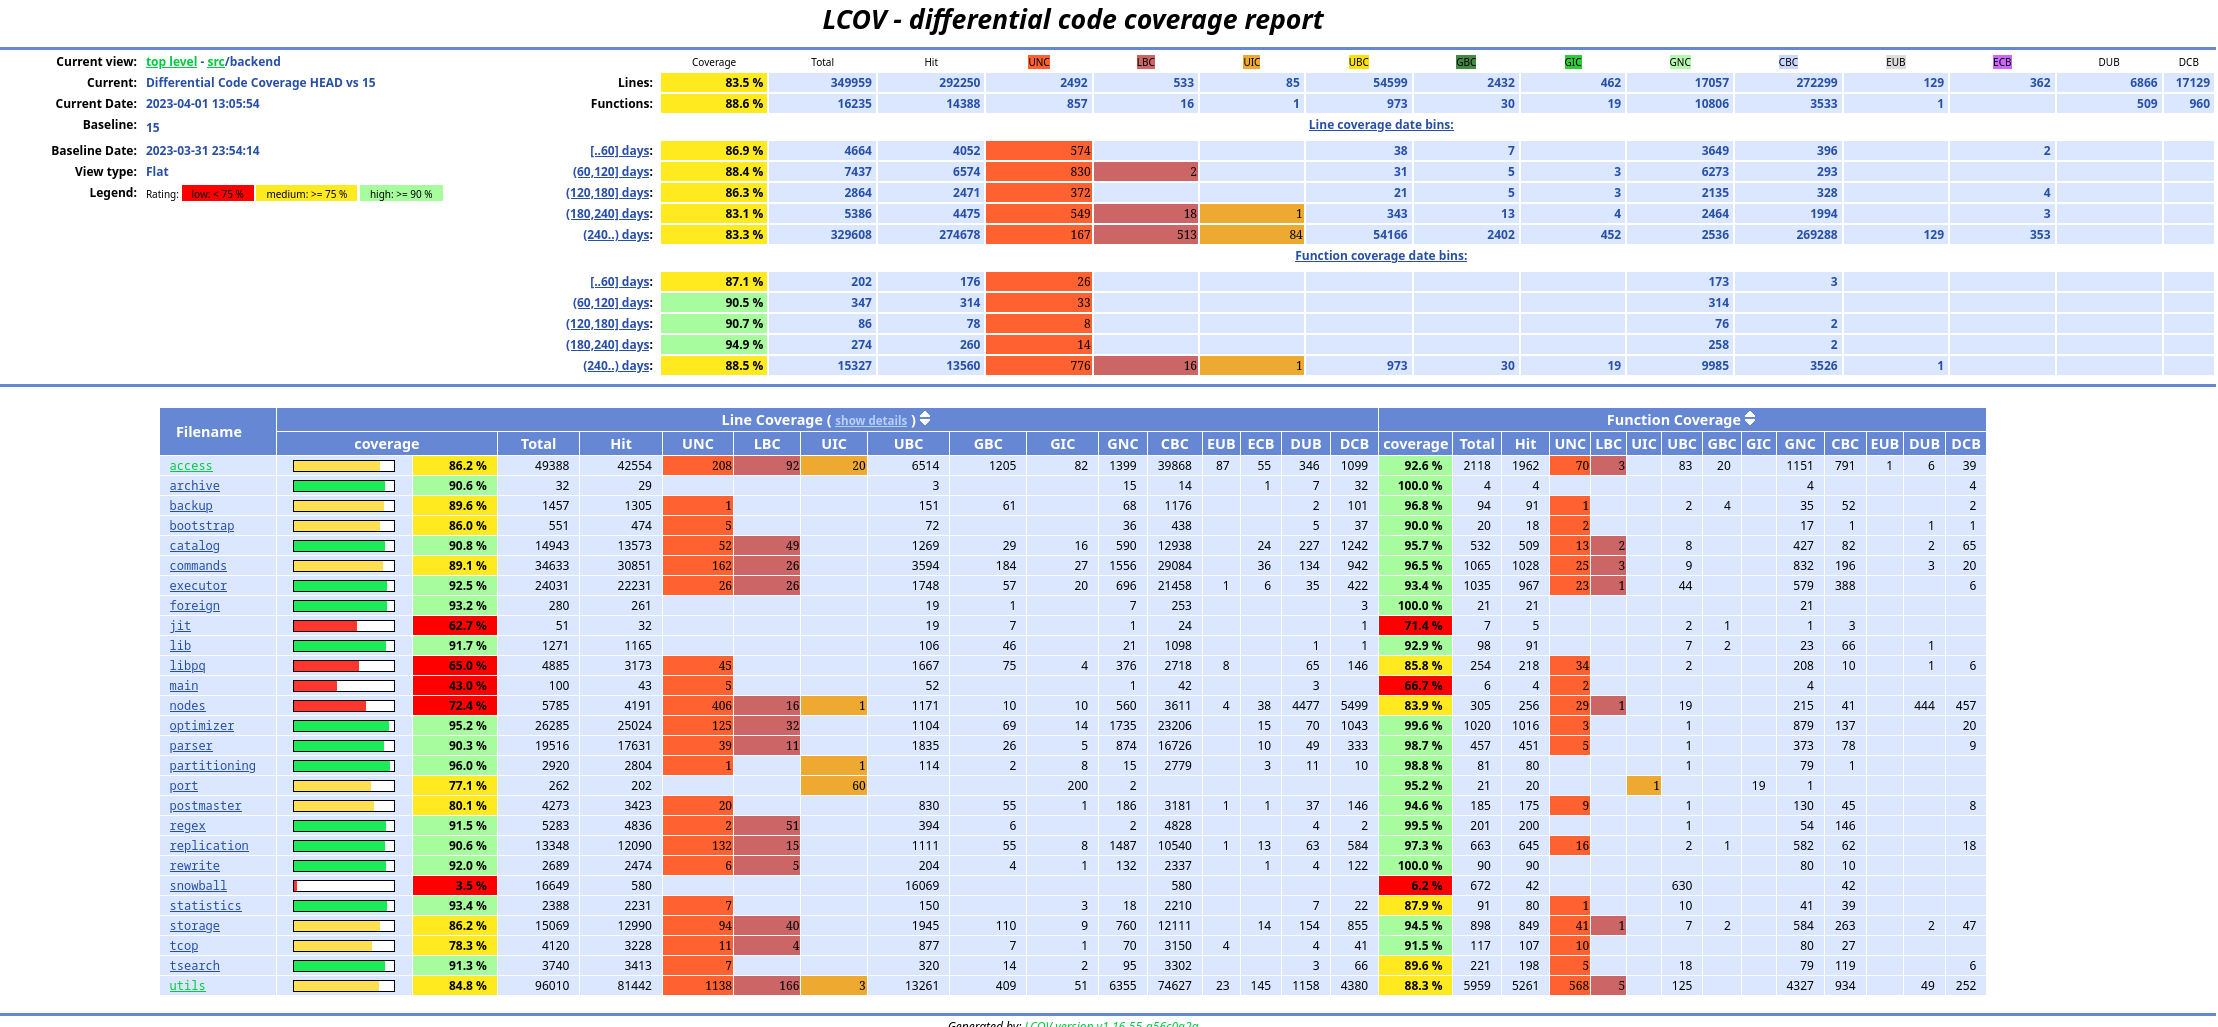The width and height of the screenshot is (2218, 1027).
Task: Go to the 'top level' breadcrumb link
Action: [x=171, y=62]
